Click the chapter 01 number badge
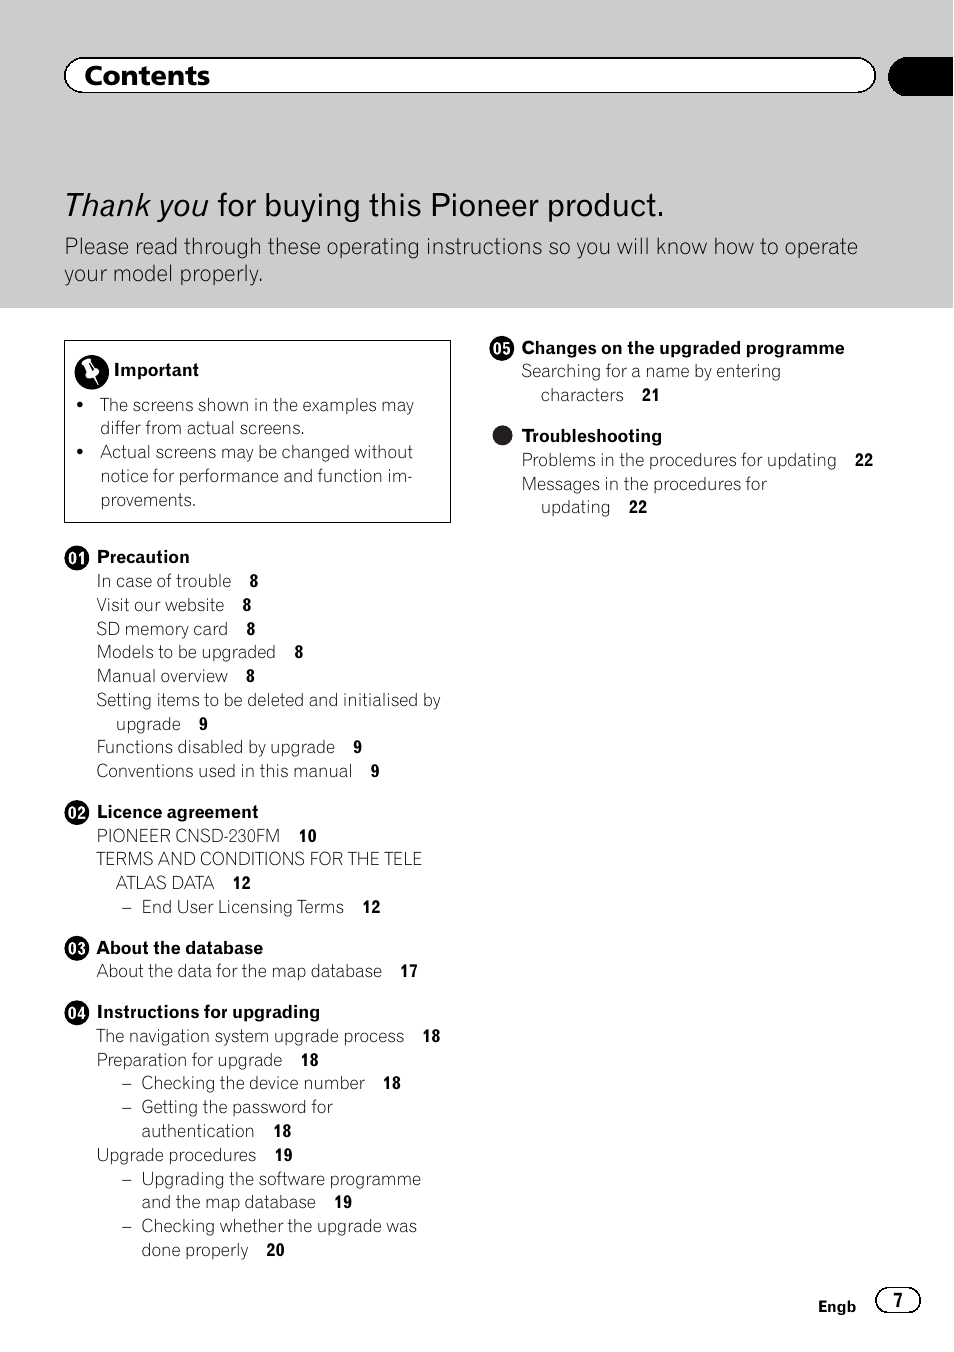Viewport: 954px width, 1352px height. click(x=77, y=558)
